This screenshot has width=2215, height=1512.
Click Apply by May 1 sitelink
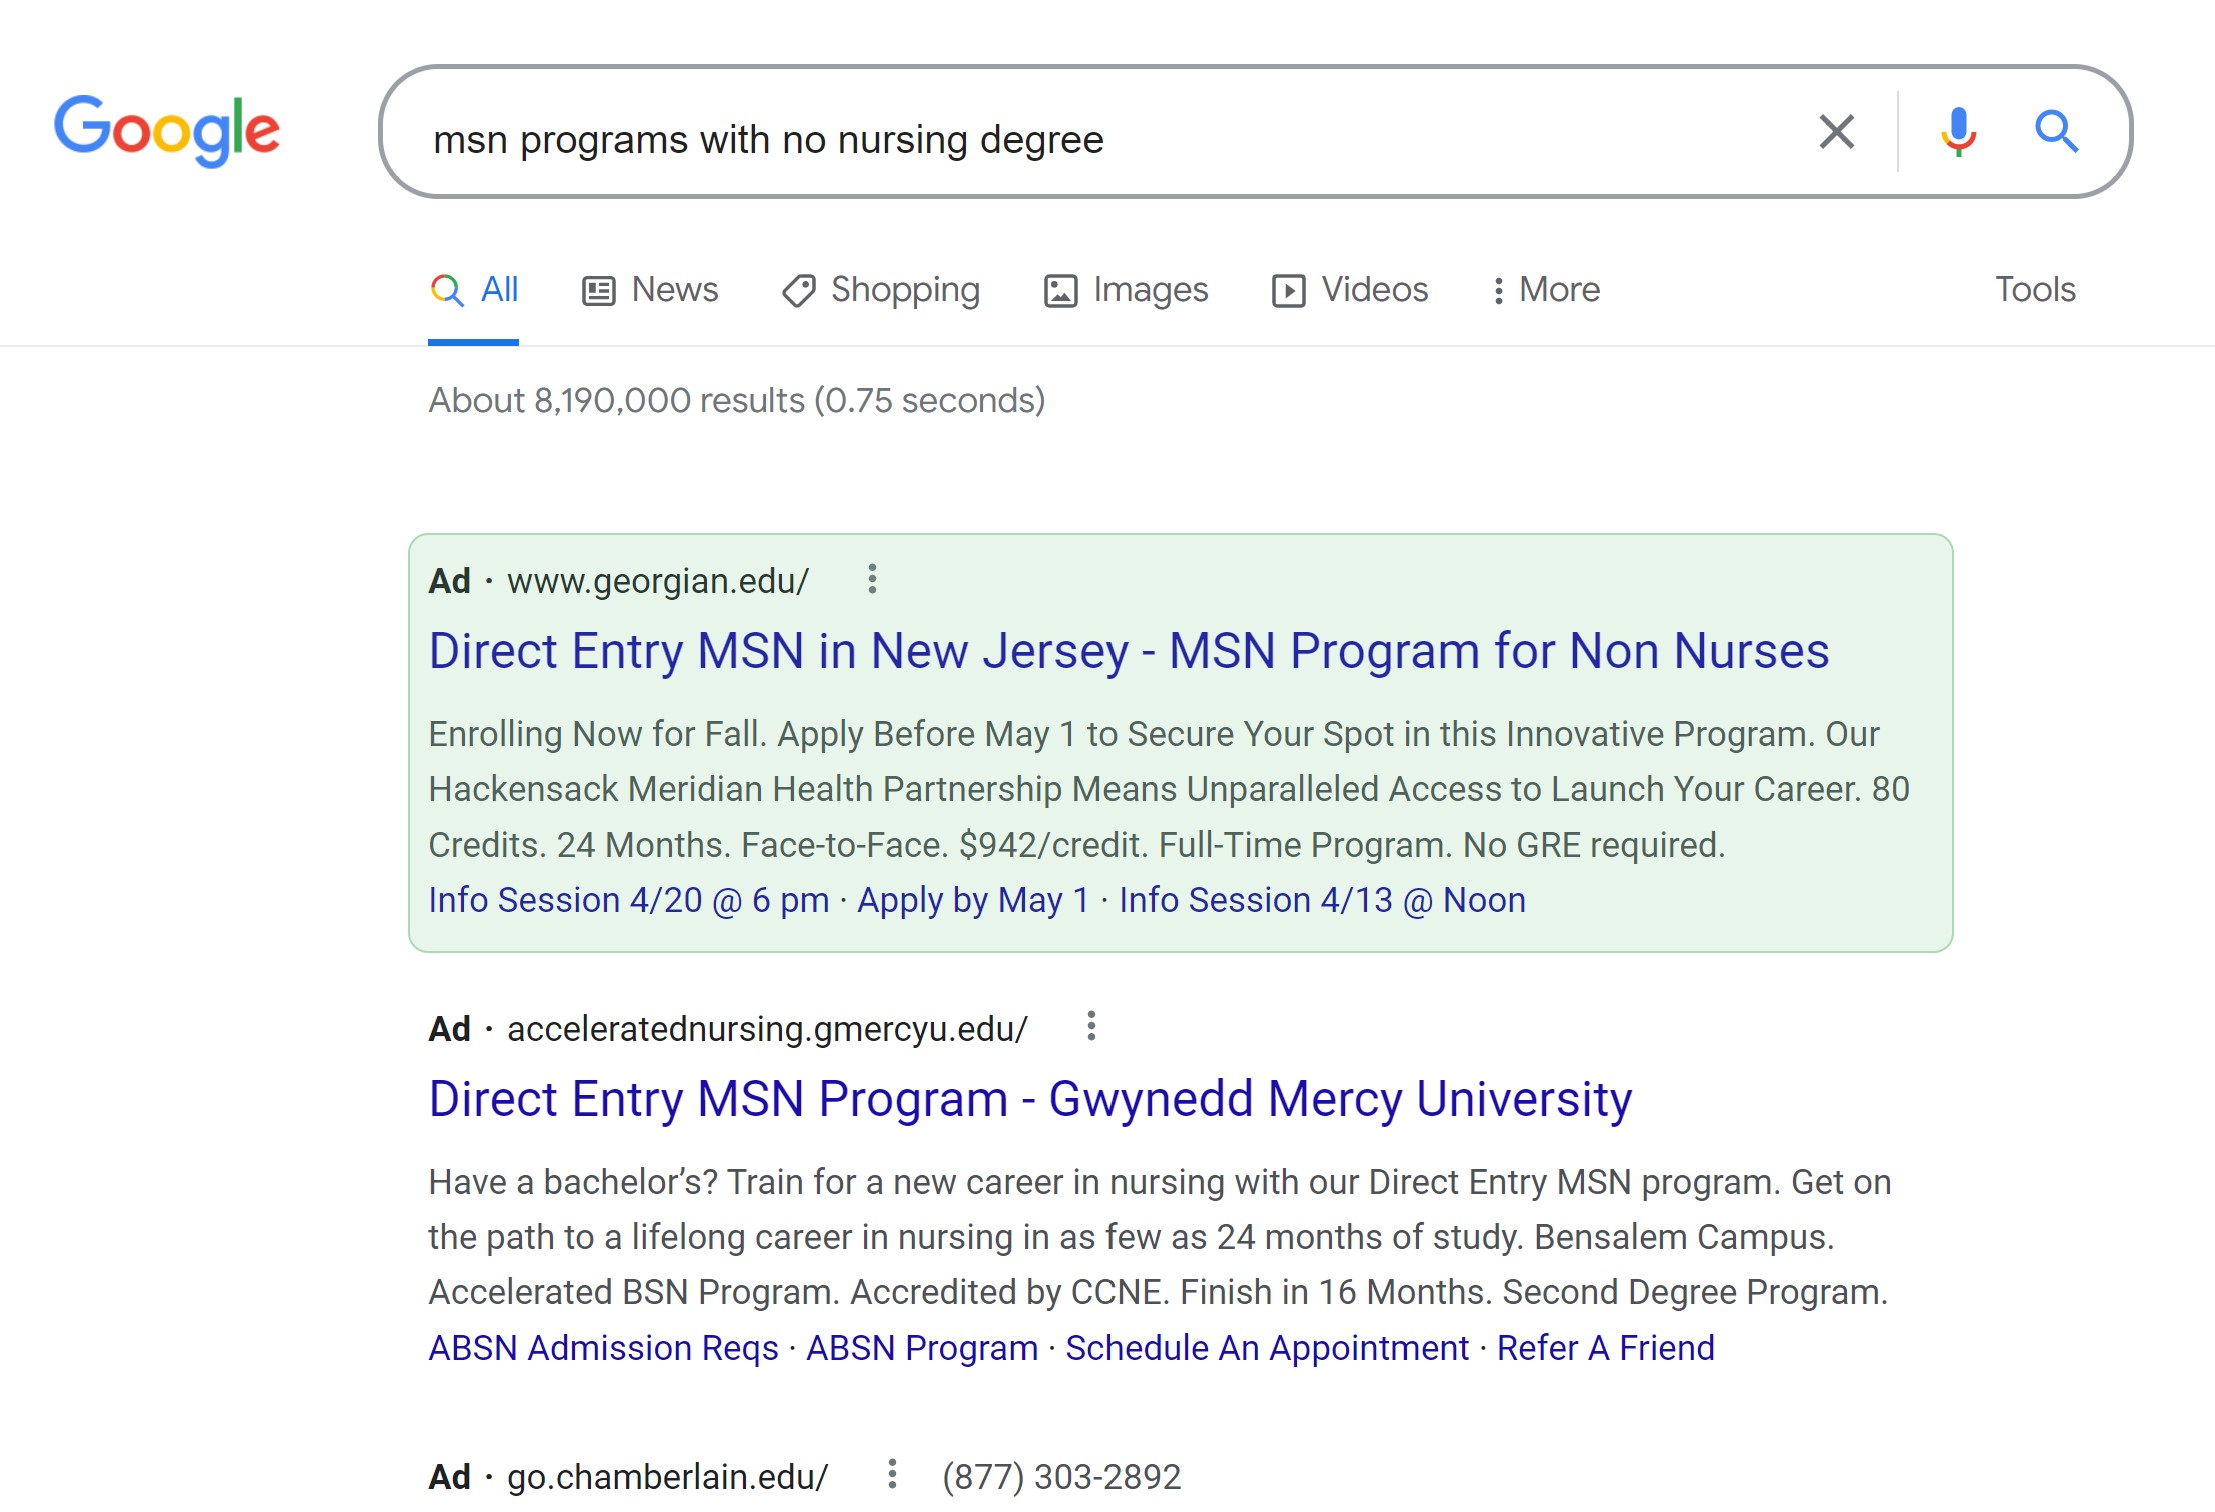point(973,900)
